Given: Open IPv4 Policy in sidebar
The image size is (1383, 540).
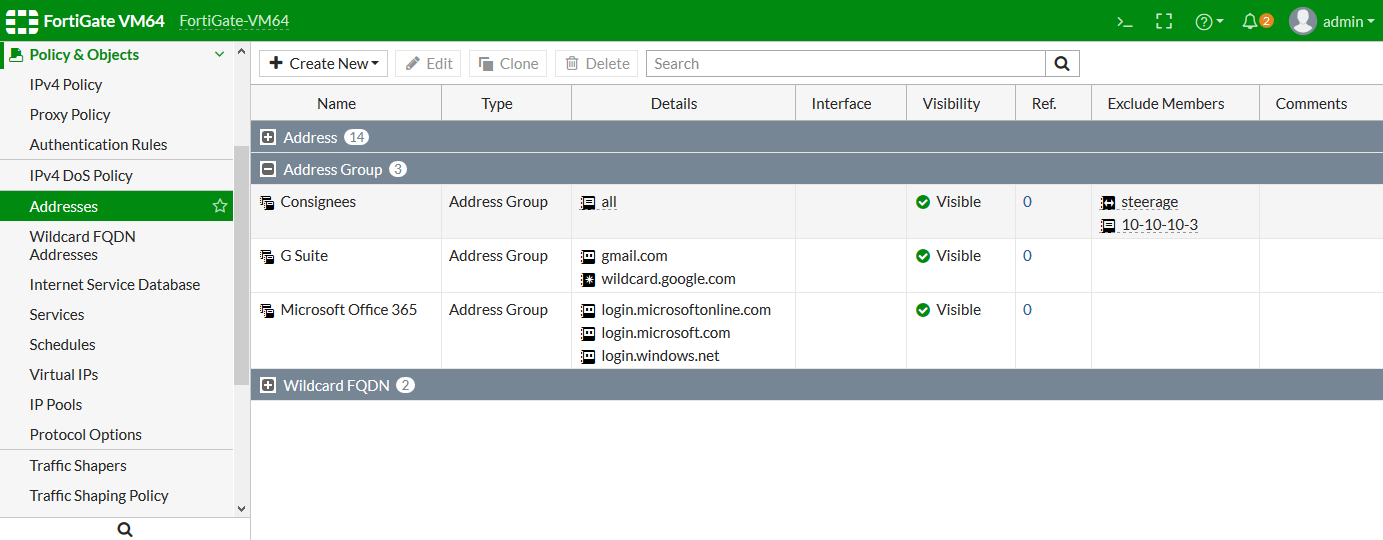Looking at the screenshot, I should click(66, 85).
